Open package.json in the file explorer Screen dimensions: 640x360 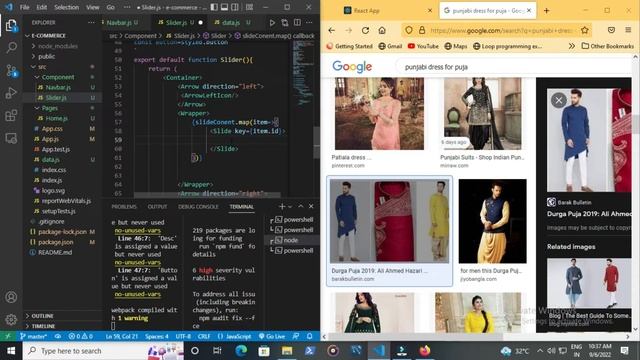pos(56,242)
